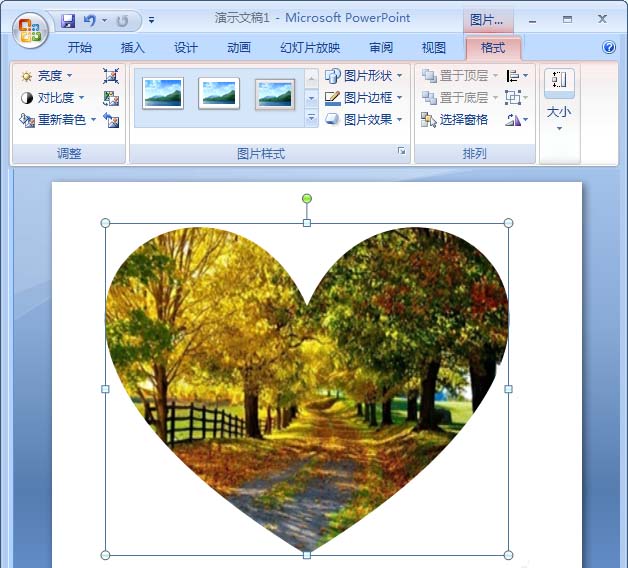Switch to the 插入 tab
This screenshot has height=568, width=628.
(x=133, y=48)
